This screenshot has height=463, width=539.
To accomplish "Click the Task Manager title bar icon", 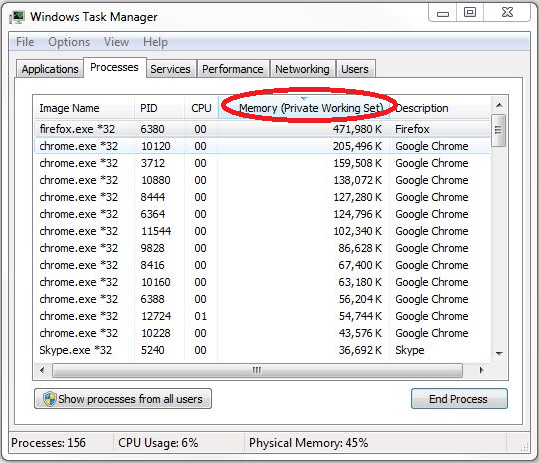I will pyautogui.click(x=17, y=16).
